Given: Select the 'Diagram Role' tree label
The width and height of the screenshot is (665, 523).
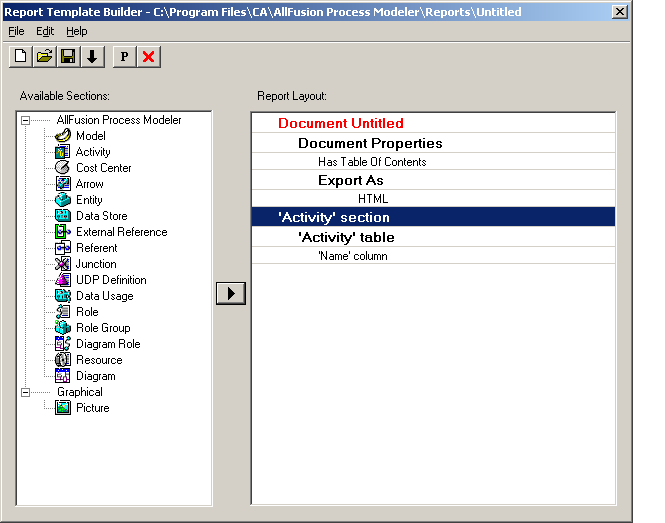Looking at the screenshot, I should (x=108, y=344).
